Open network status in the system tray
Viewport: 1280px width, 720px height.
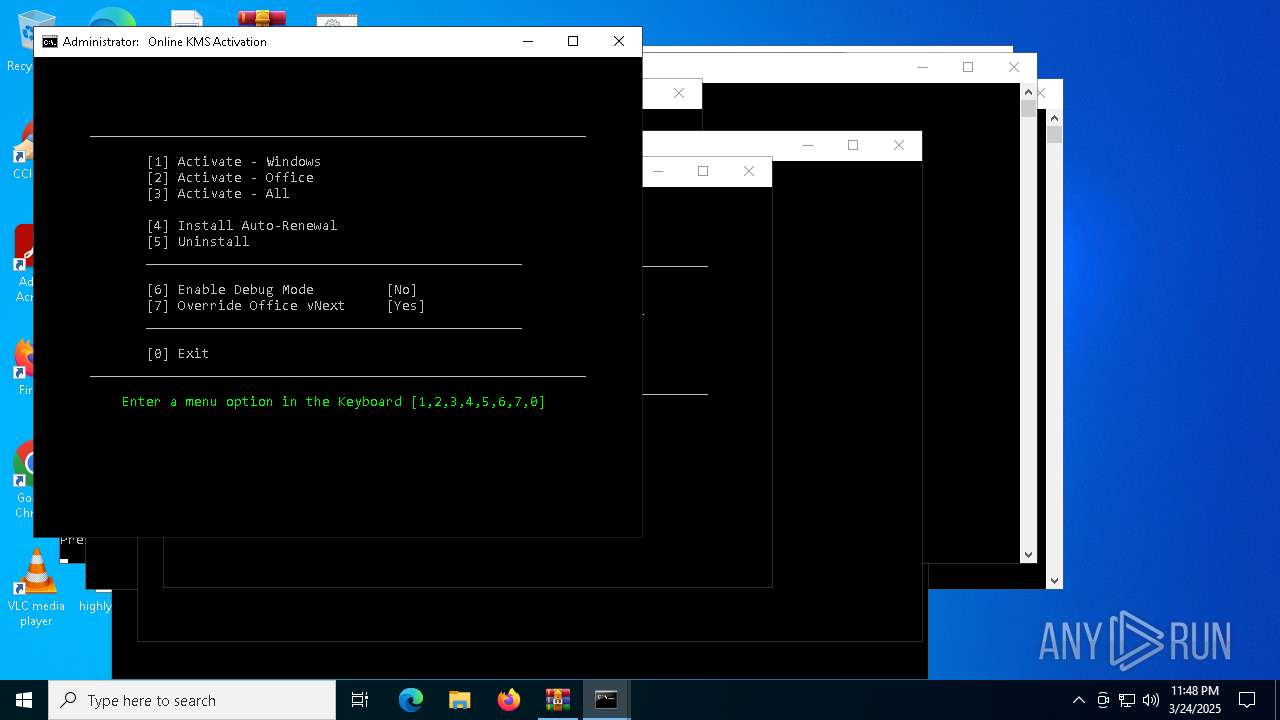(x=1127, y=700)
